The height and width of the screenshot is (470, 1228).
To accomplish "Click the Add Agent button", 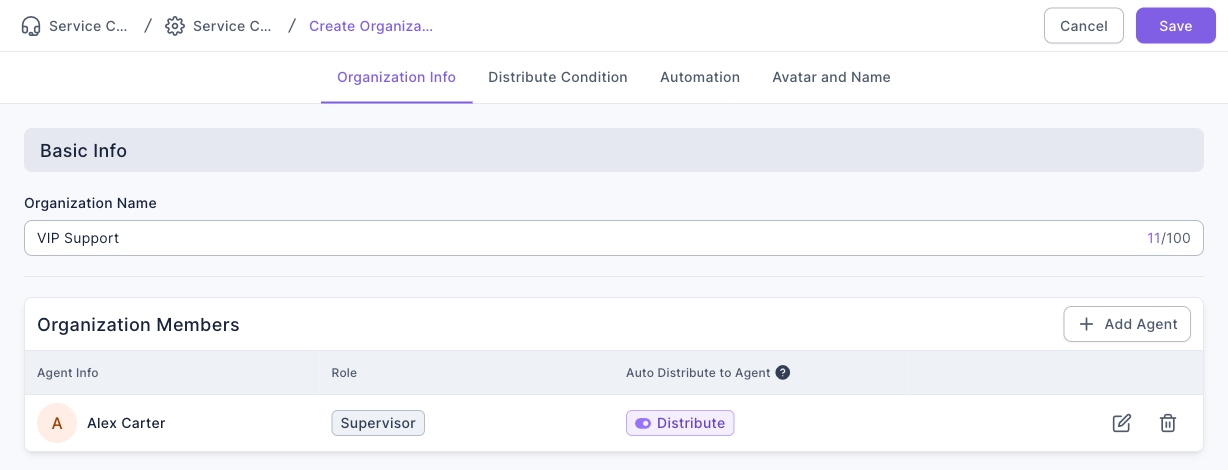I will (1127, 324).
